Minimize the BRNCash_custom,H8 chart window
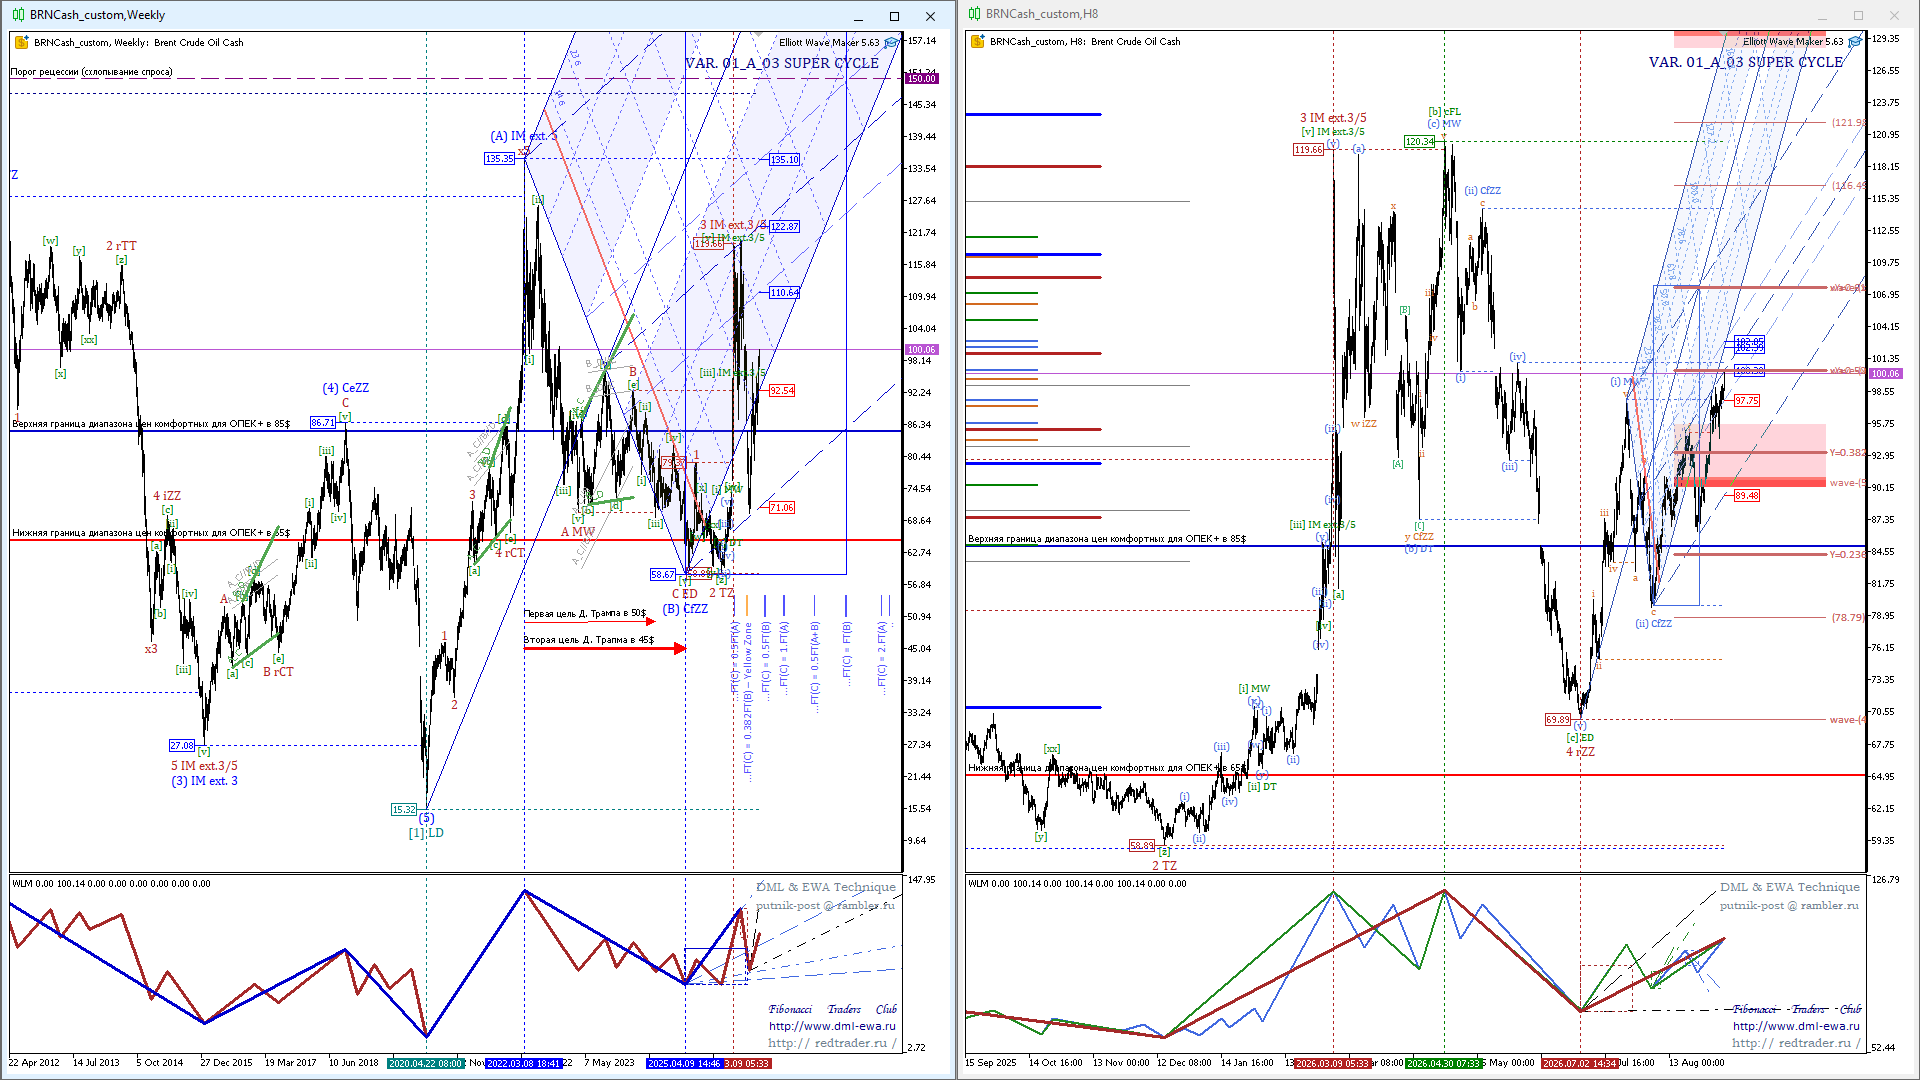 point(1822,15)
